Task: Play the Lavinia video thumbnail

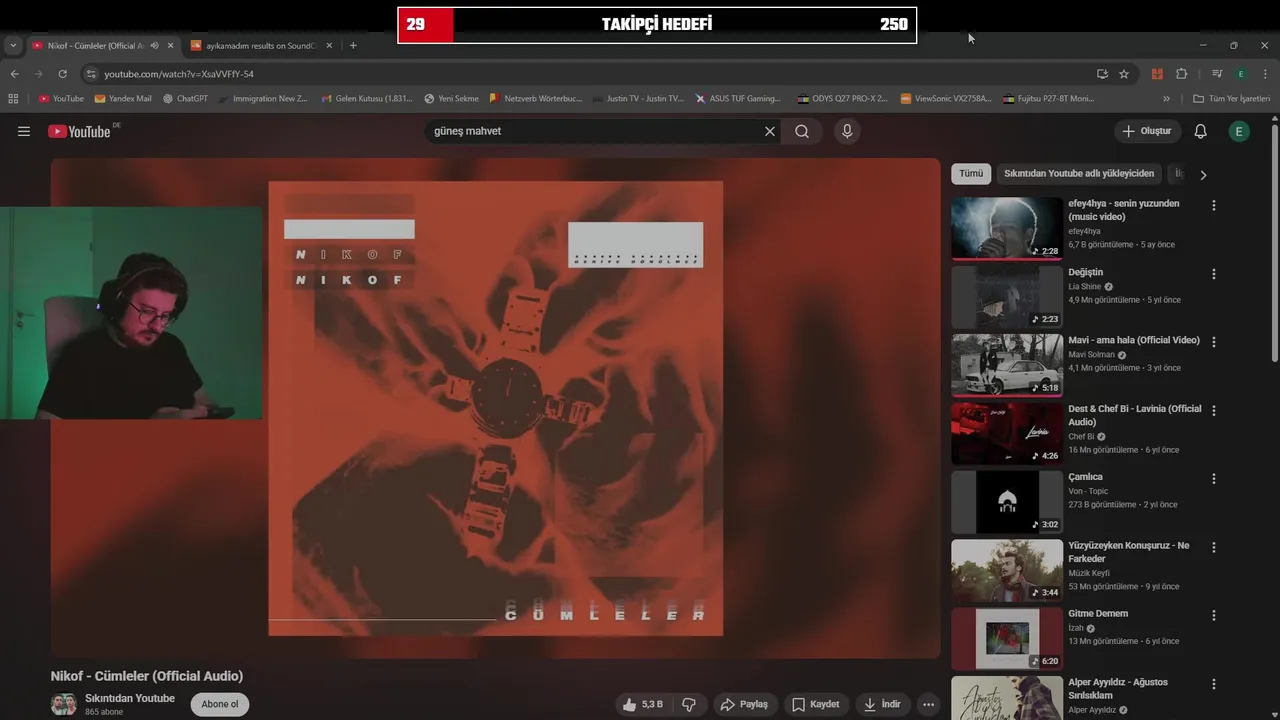Action: [1007, 434]
